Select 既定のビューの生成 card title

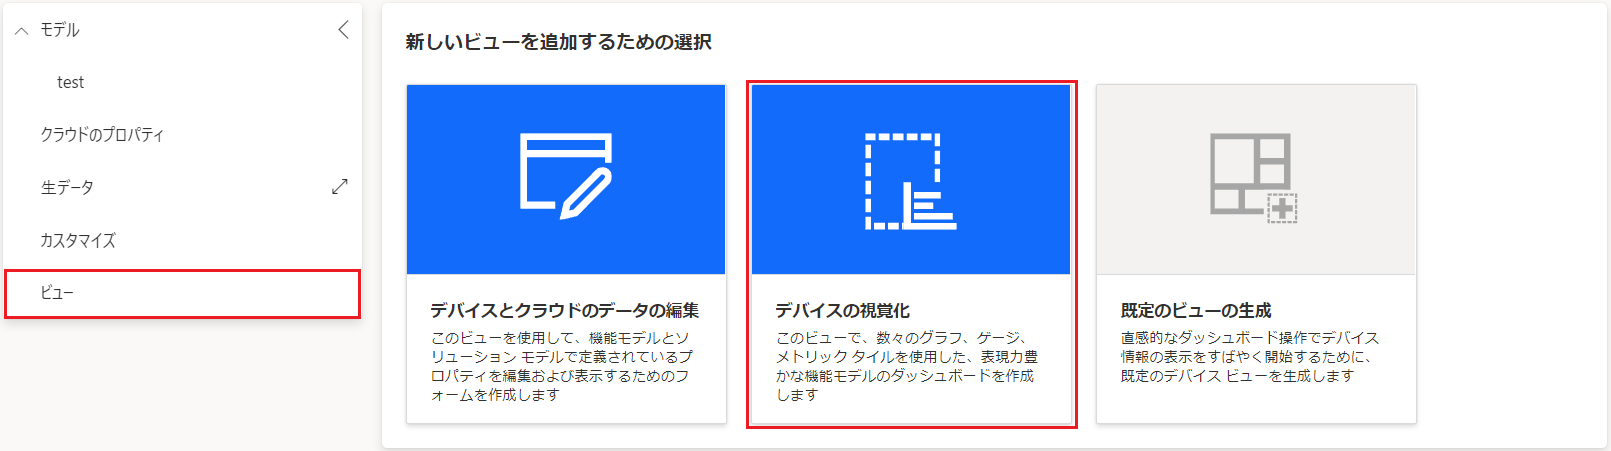click(1196, 310)
